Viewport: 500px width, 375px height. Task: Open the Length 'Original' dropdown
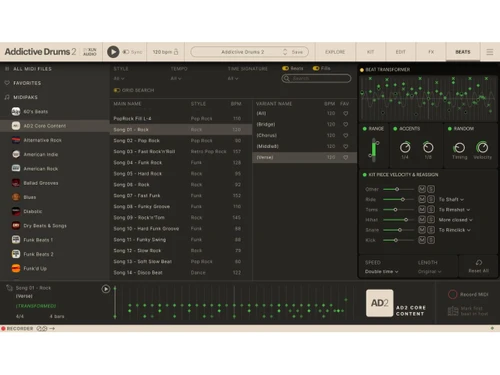tap(430, 272)
